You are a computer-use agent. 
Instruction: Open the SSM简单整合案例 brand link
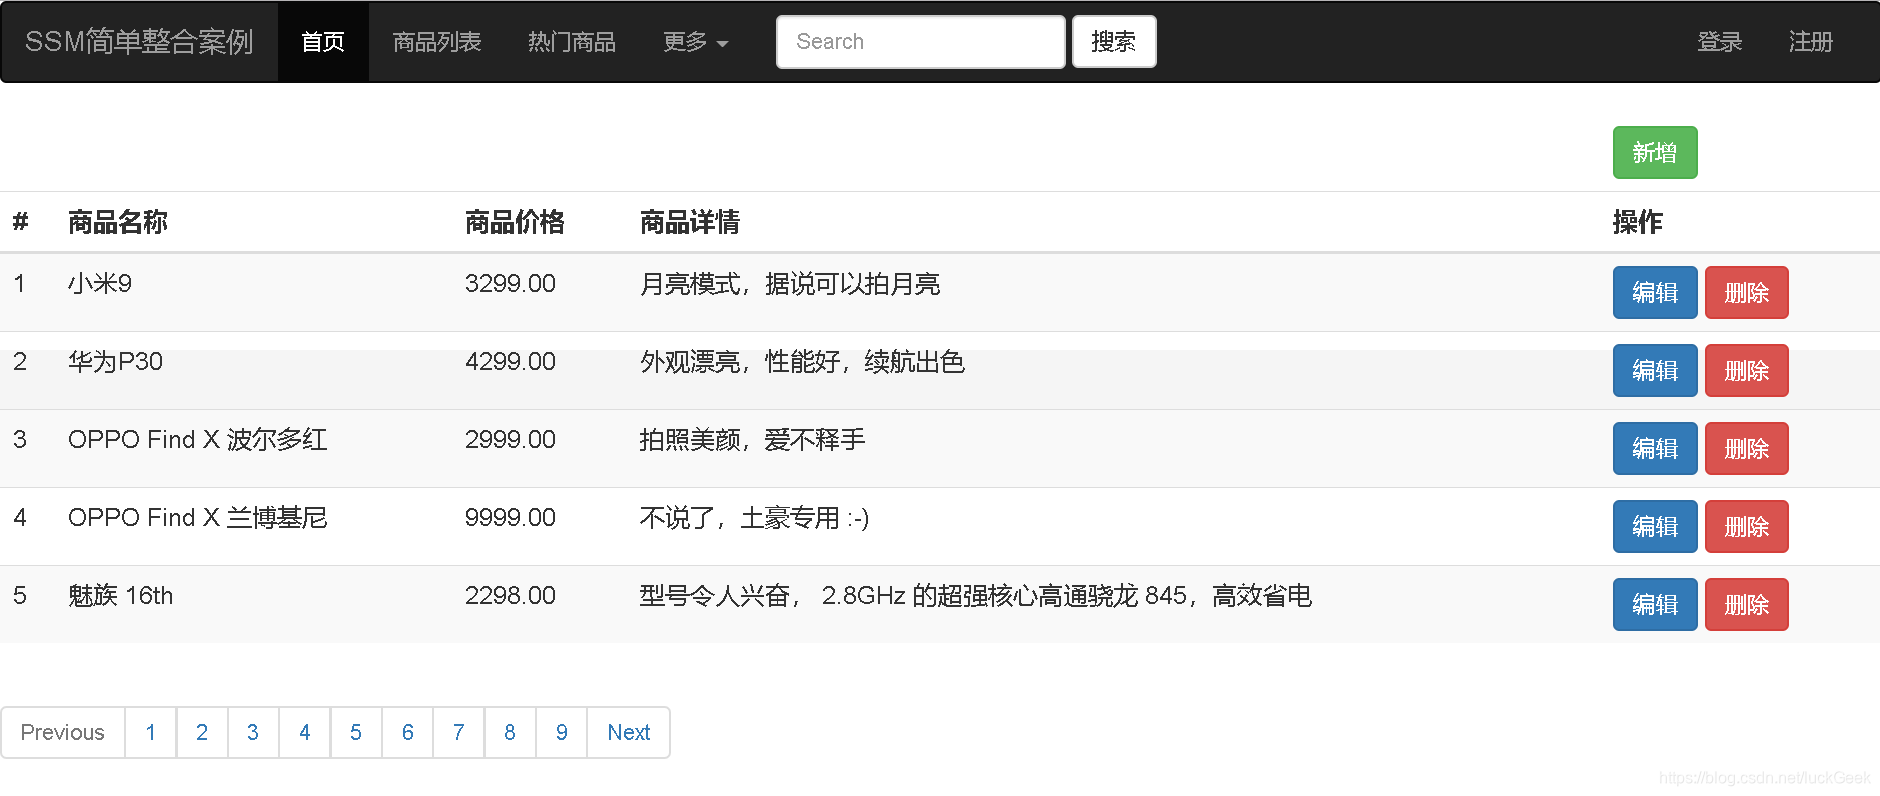[139, 42]
